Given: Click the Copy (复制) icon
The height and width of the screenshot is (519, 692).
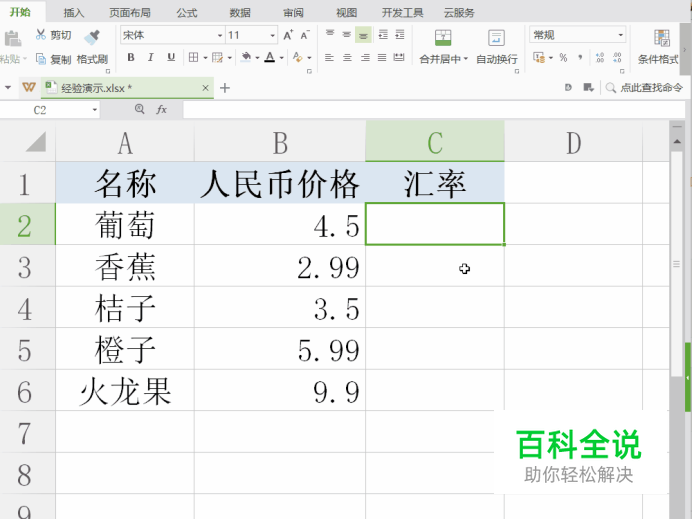Looking at the screenshot, I should (41, 59).
